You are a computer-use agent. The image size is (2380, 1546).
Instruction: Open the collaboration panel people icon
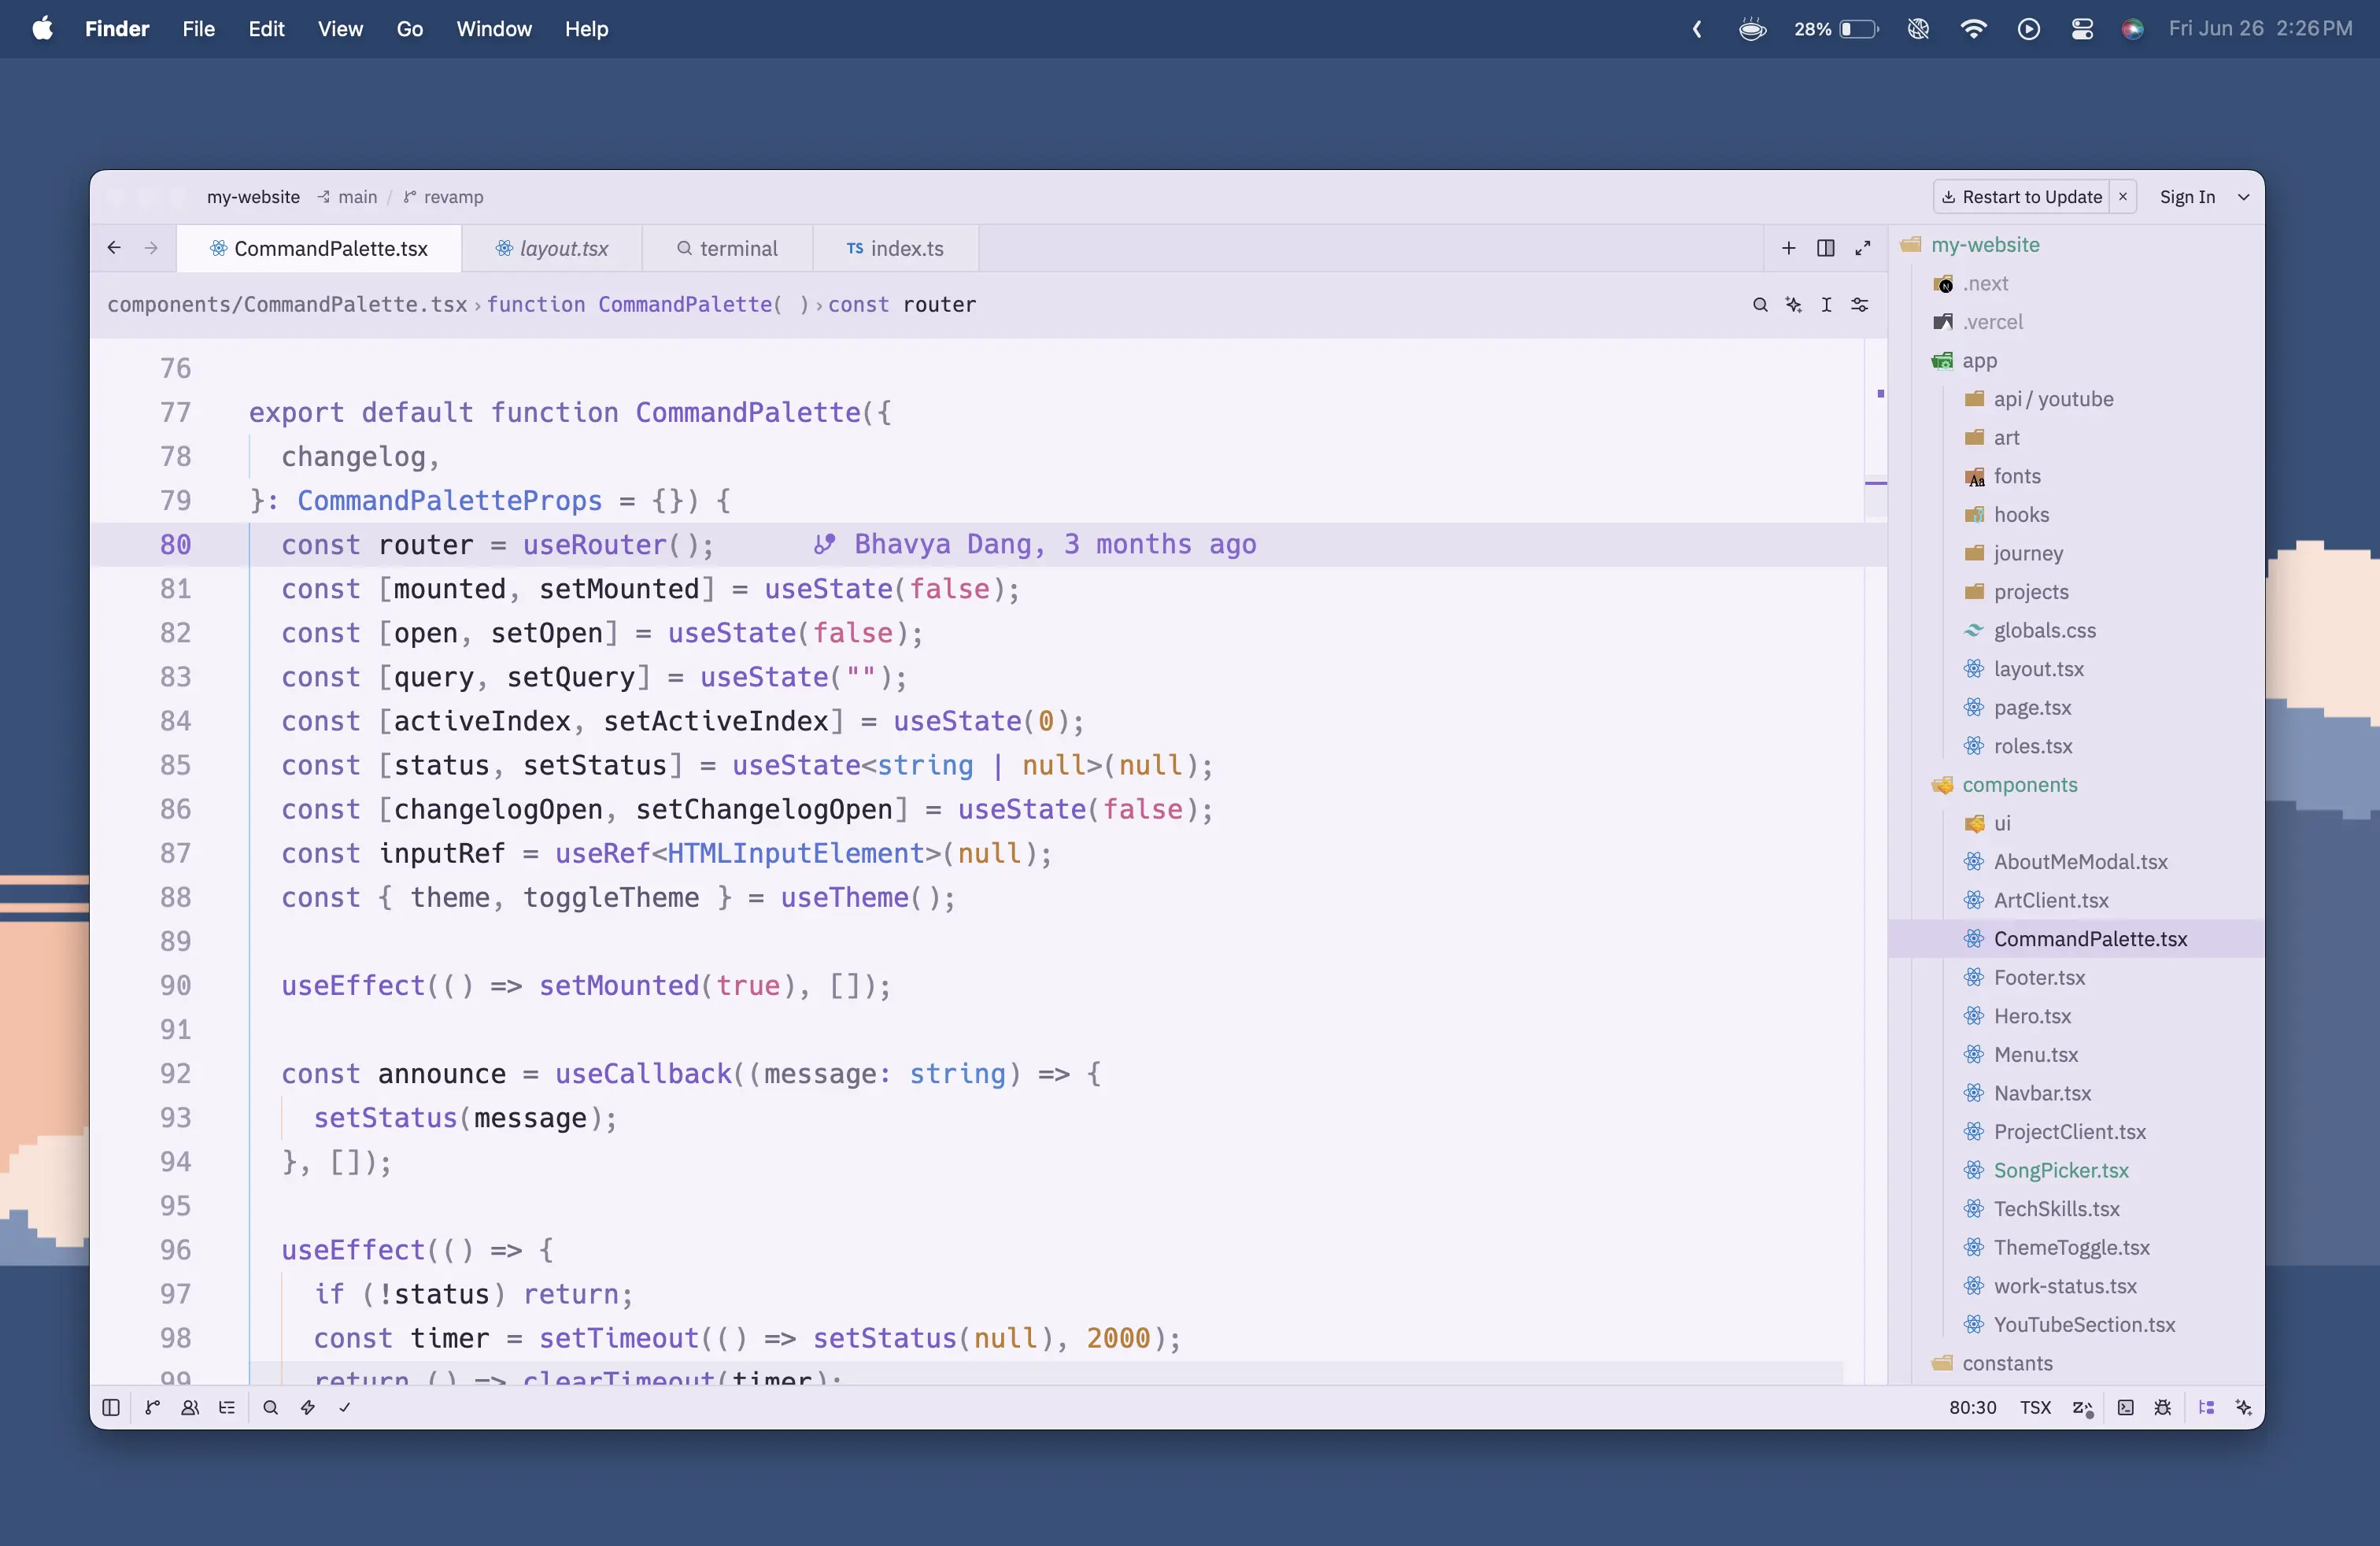(189, 1407)
